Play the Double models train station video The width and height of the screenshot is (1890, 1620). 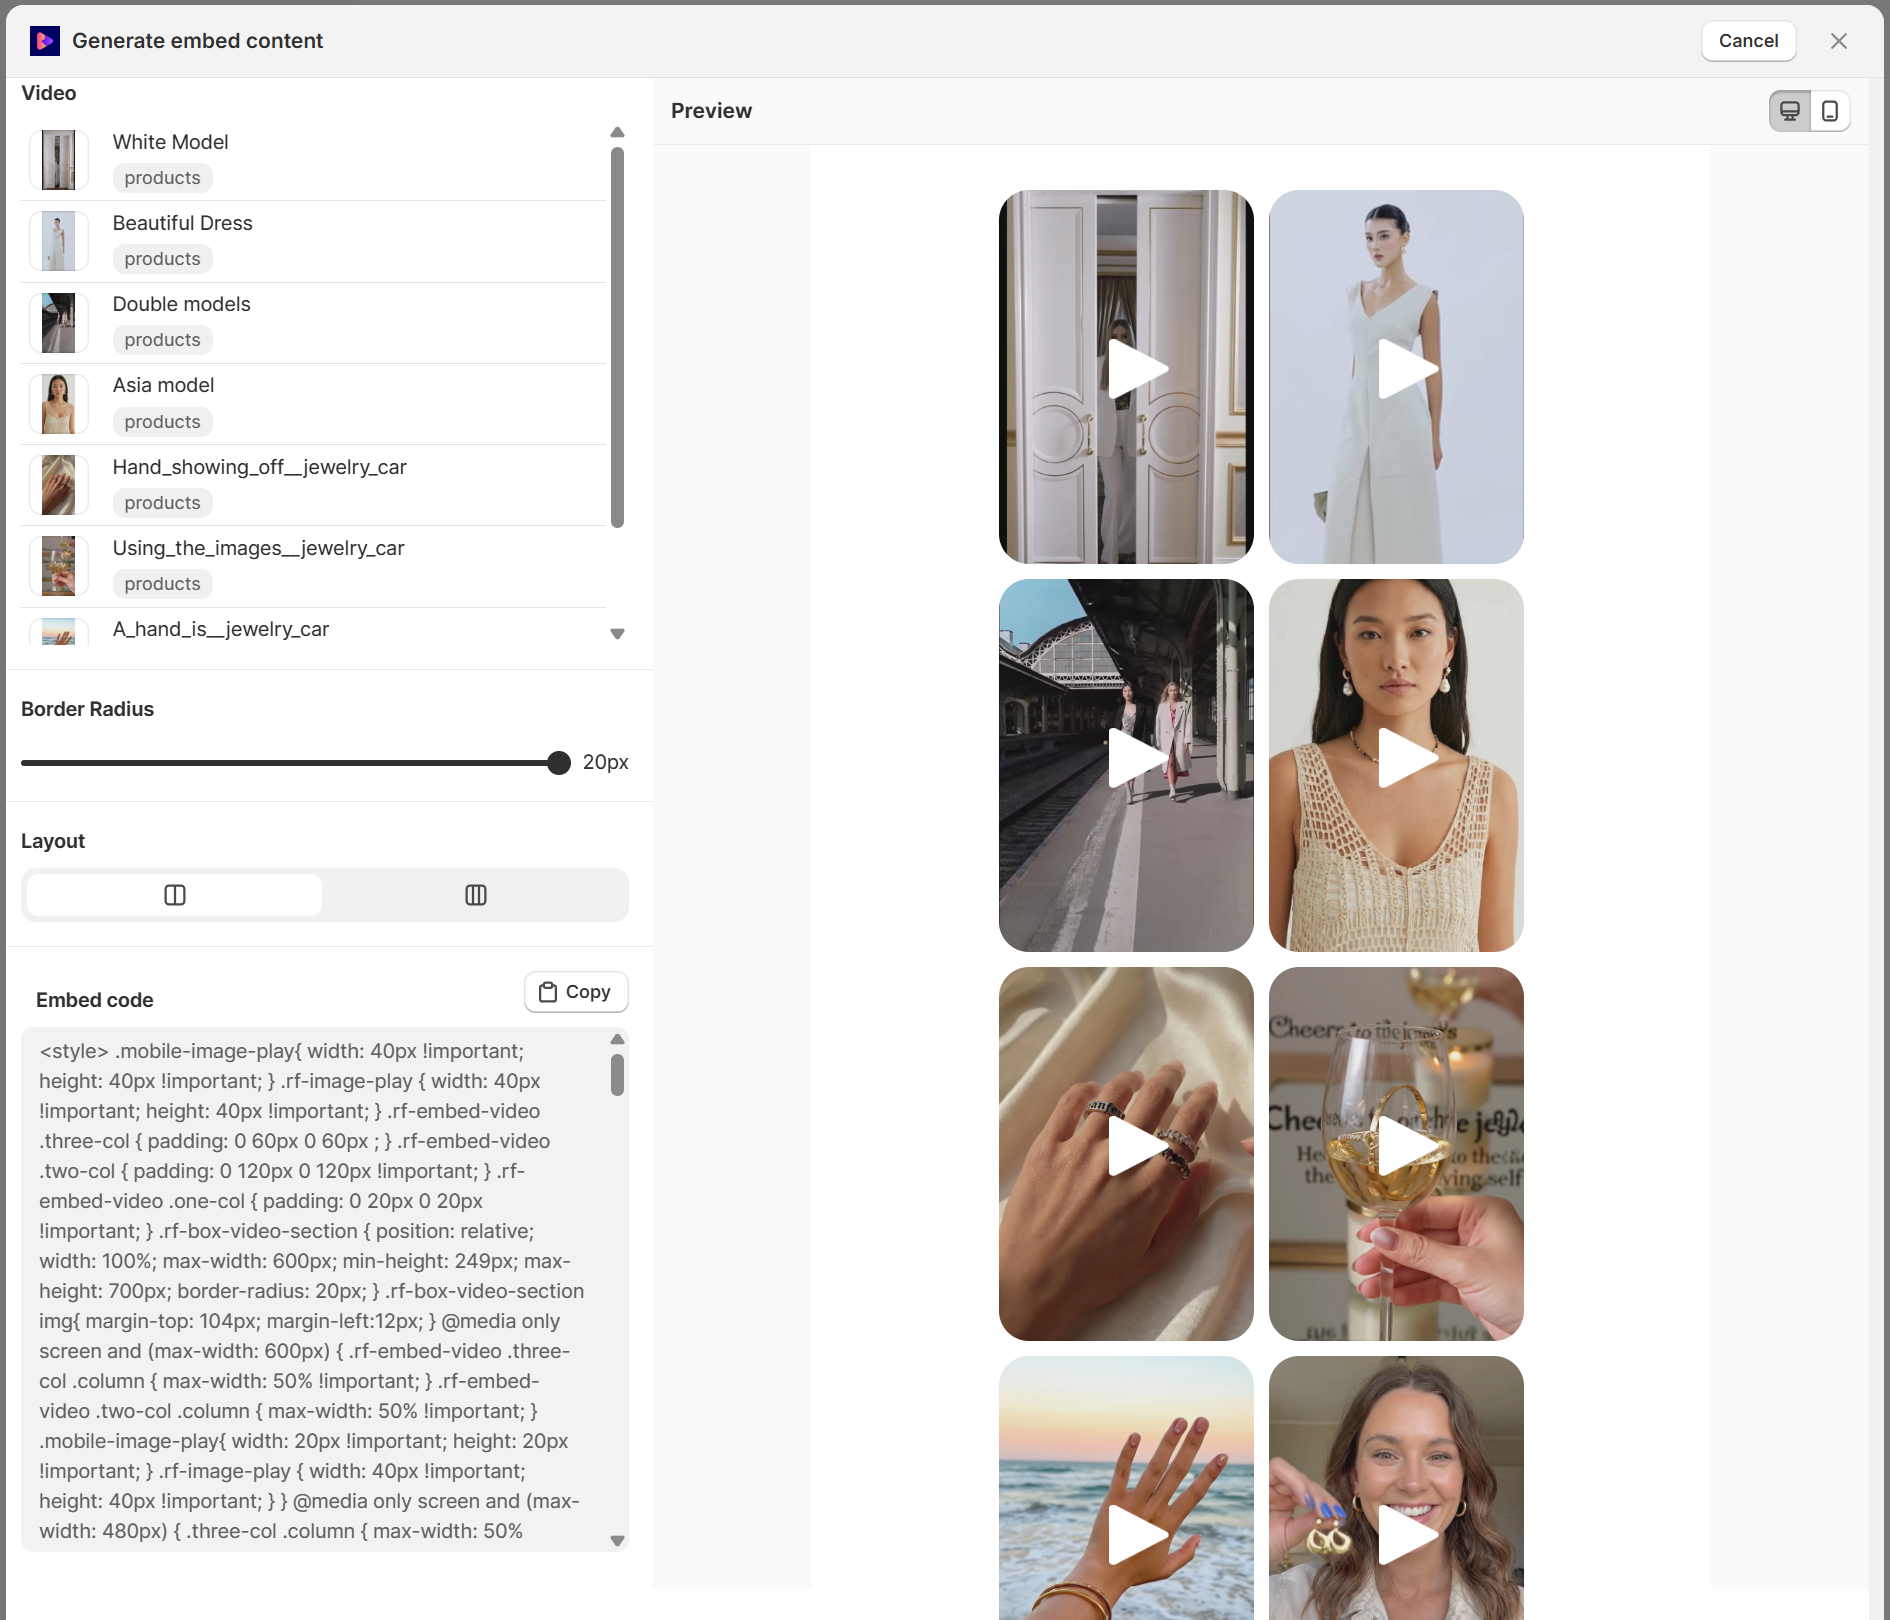[1138, 758]
